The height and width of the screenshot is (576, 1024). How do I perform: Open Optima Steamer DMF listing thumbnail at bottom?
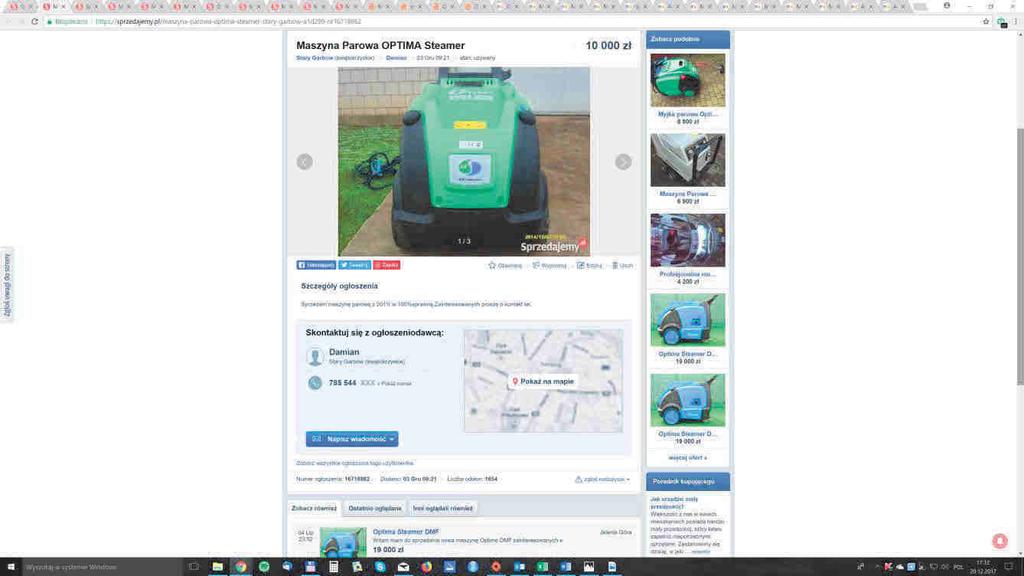coord(343,542)
